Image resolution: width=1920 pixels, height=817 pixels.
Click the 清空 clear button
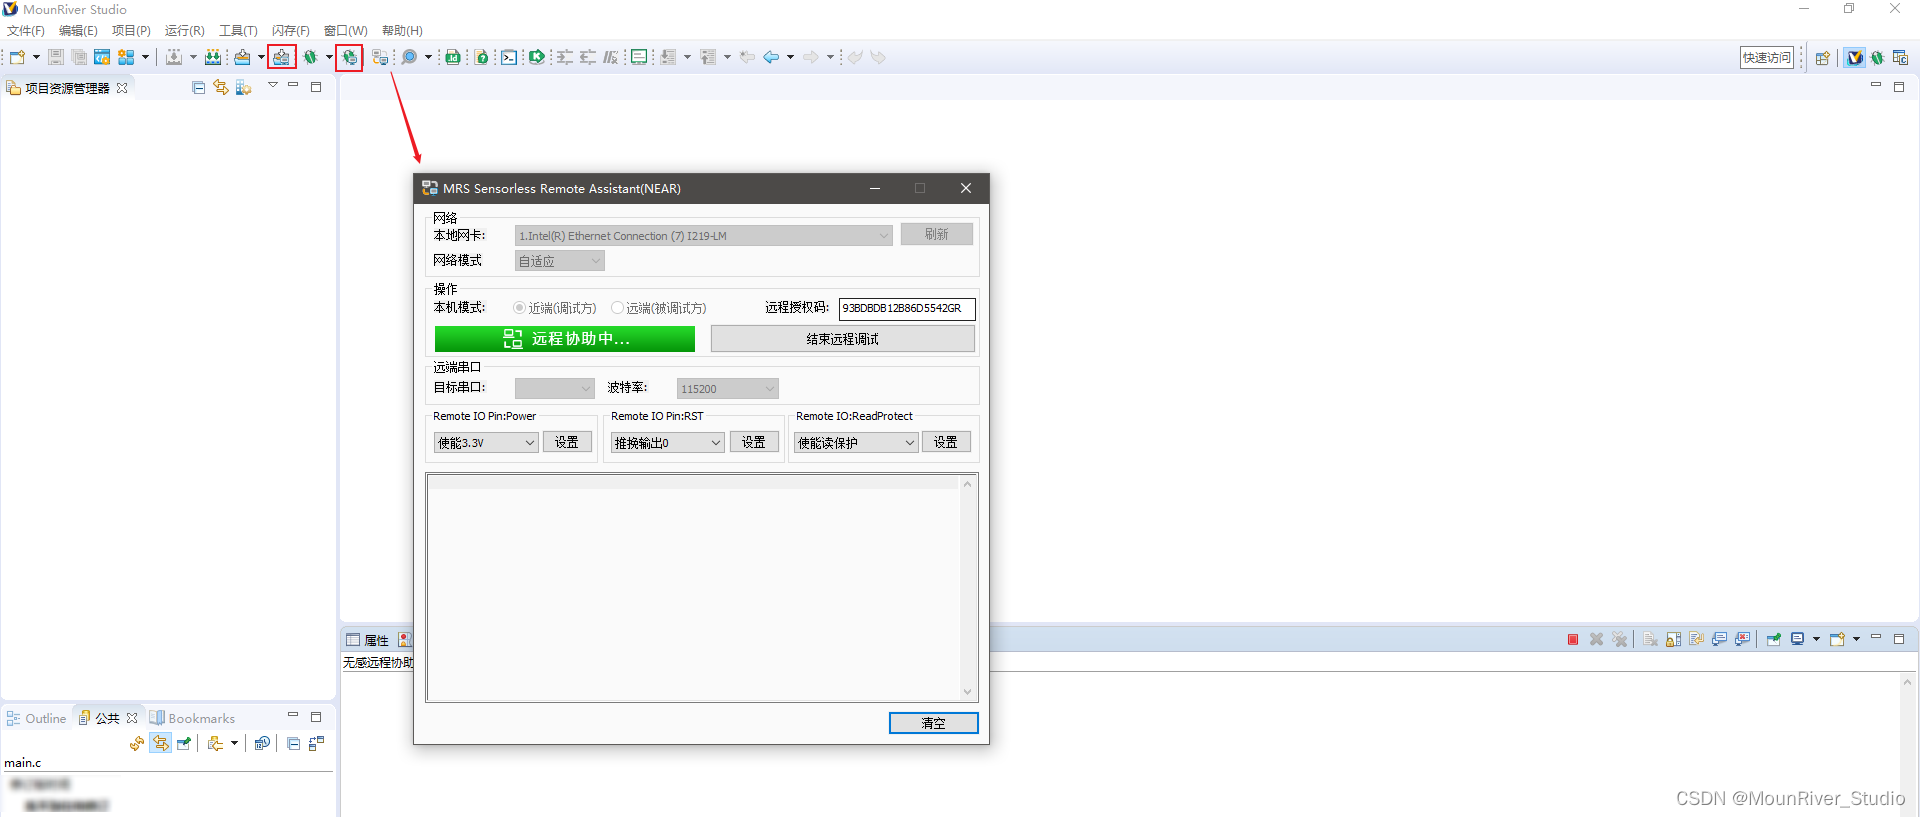click(x=934, y=723)
